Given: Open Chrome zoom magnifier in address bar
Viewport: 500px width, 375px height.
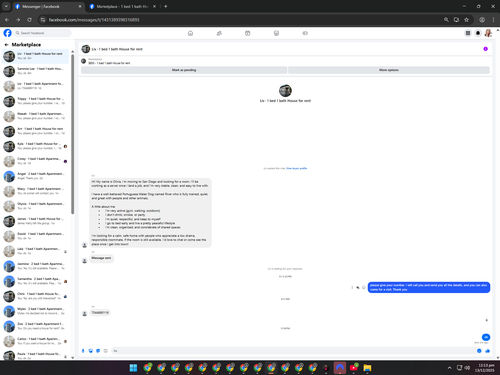Looking at the screenshot, I should [446, 20].
